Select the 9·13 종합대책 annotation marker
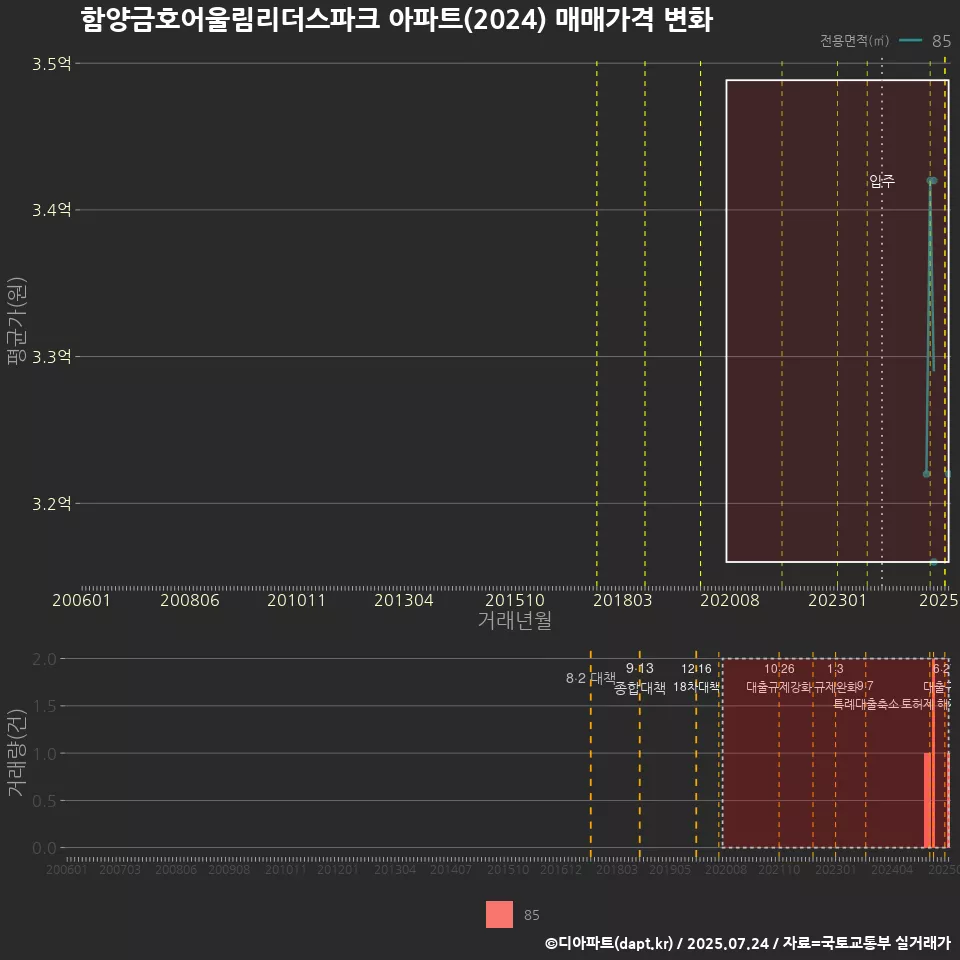960x960 pixels. click(x=640, y=678)
